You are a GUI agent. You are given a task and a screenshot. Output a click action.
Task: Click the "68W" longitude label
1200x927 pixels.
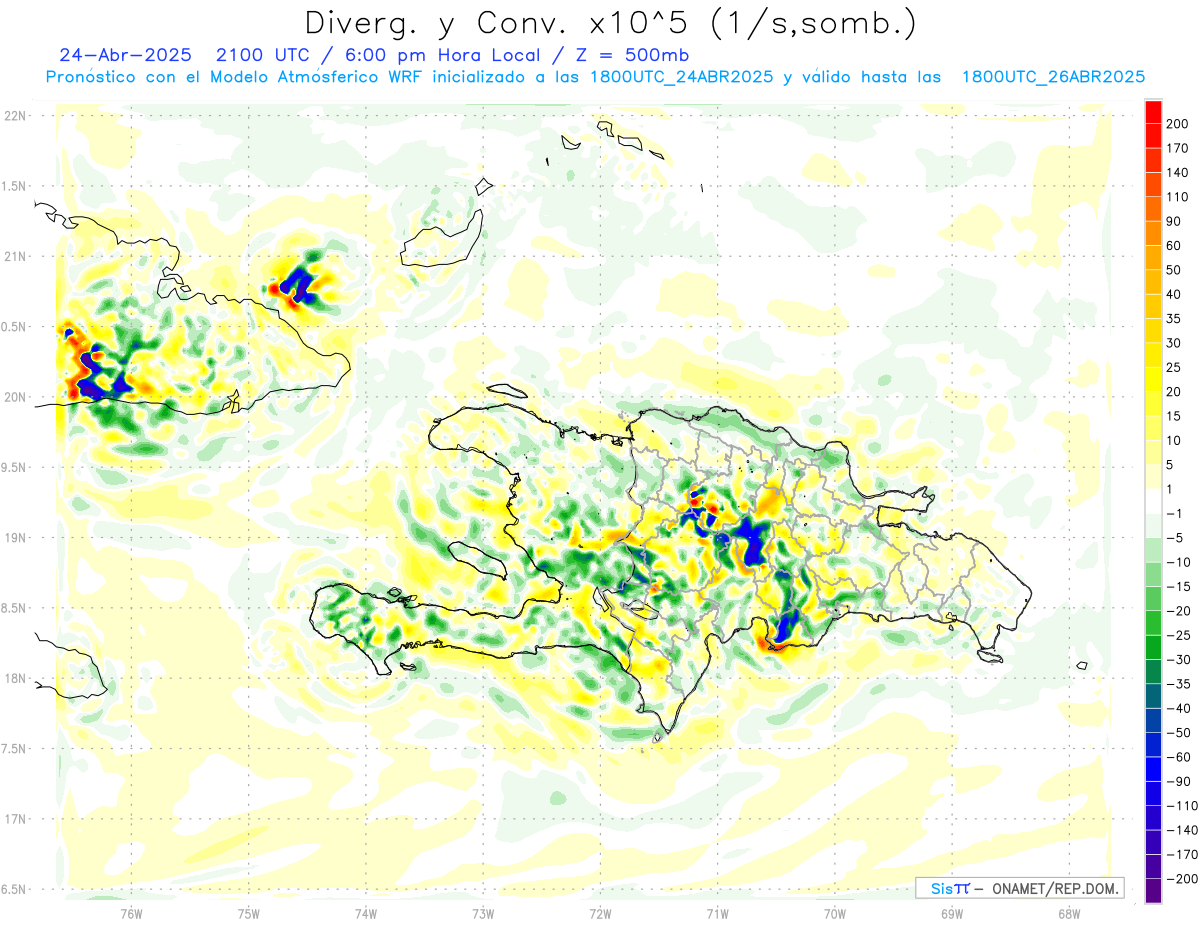coord(1069,914)
